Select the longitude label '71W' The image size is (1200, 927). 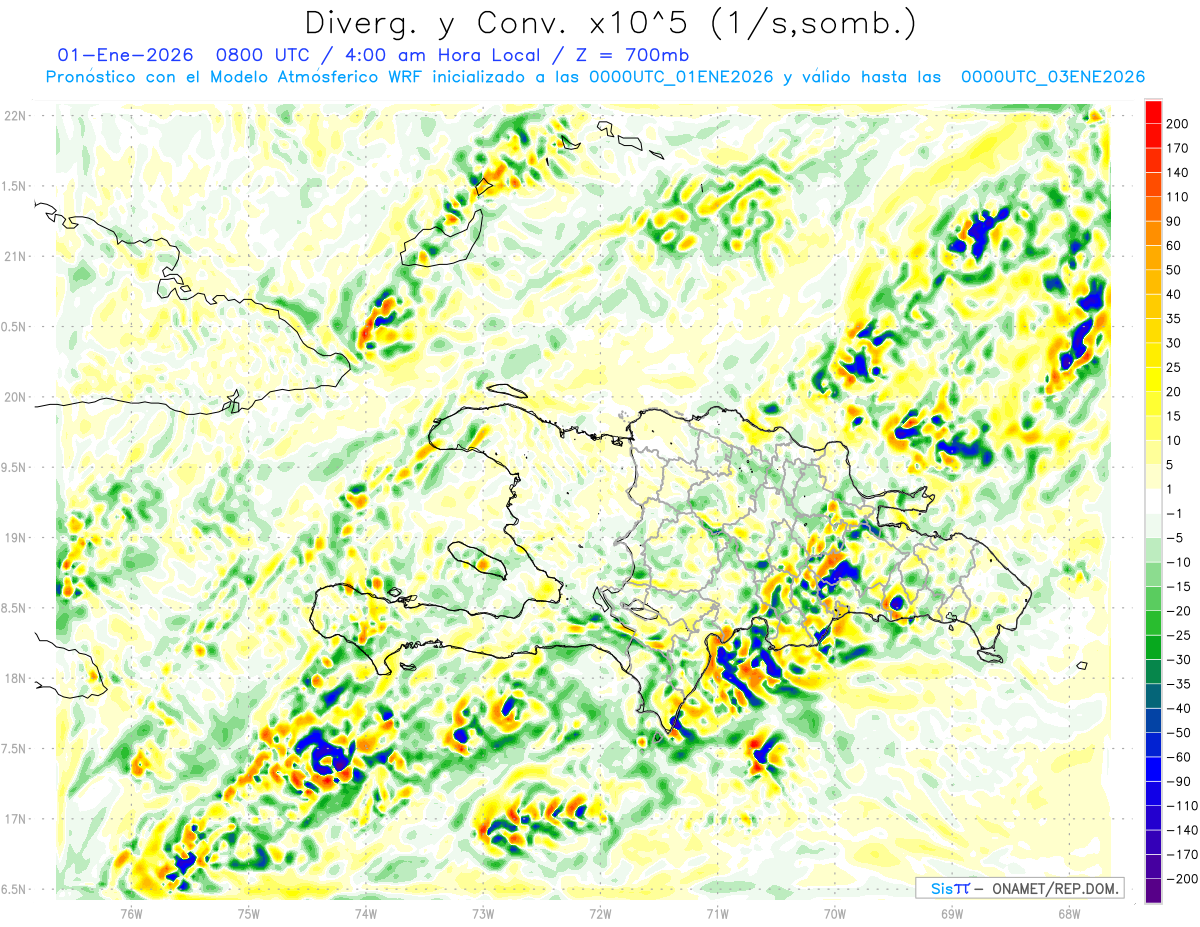717,913
